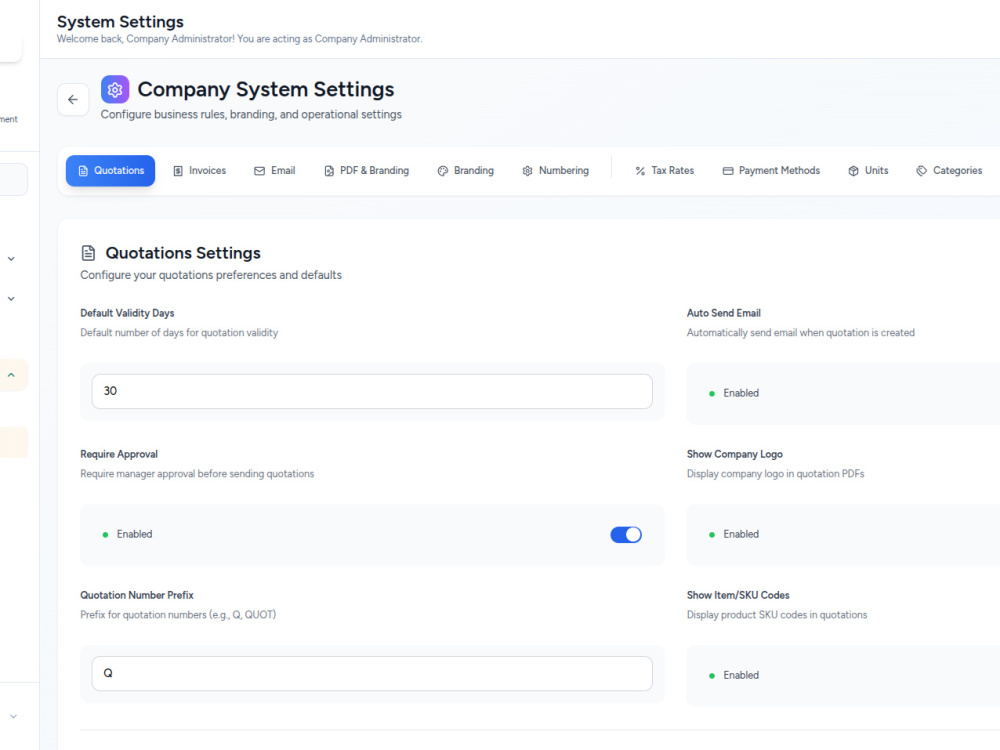Click the Payment Methods card icon
The width and height of the screenshot is (1000, 750).
click(728, 171)
